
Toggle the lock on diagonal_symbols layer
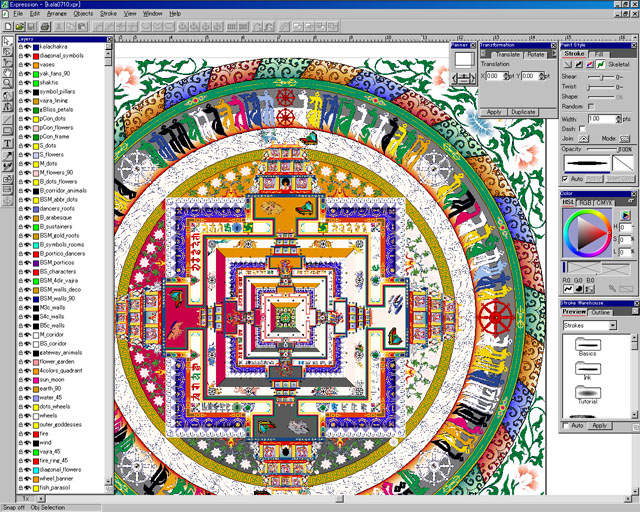[x=21, y=56]
